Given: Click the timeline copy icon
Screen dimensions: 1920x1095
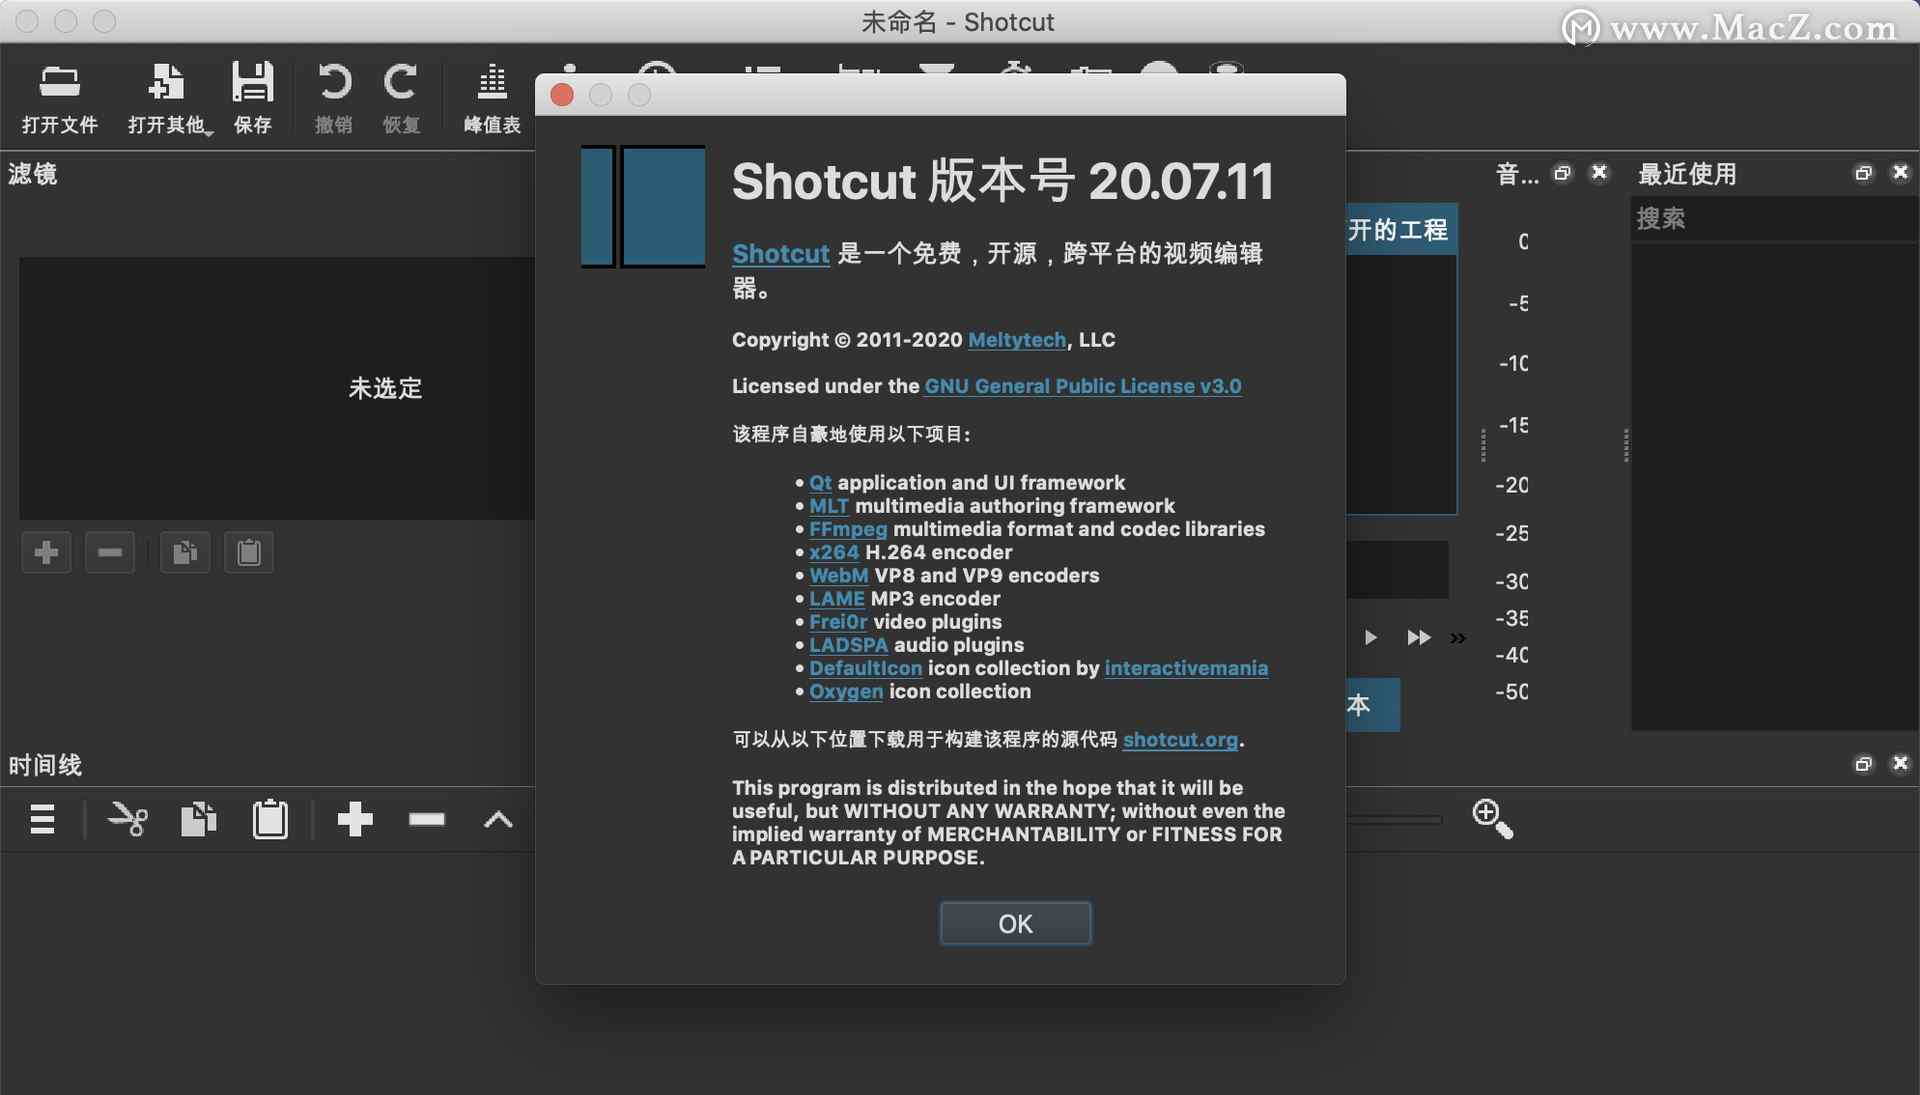Looking at the screenshot, I should click(199, 819).
